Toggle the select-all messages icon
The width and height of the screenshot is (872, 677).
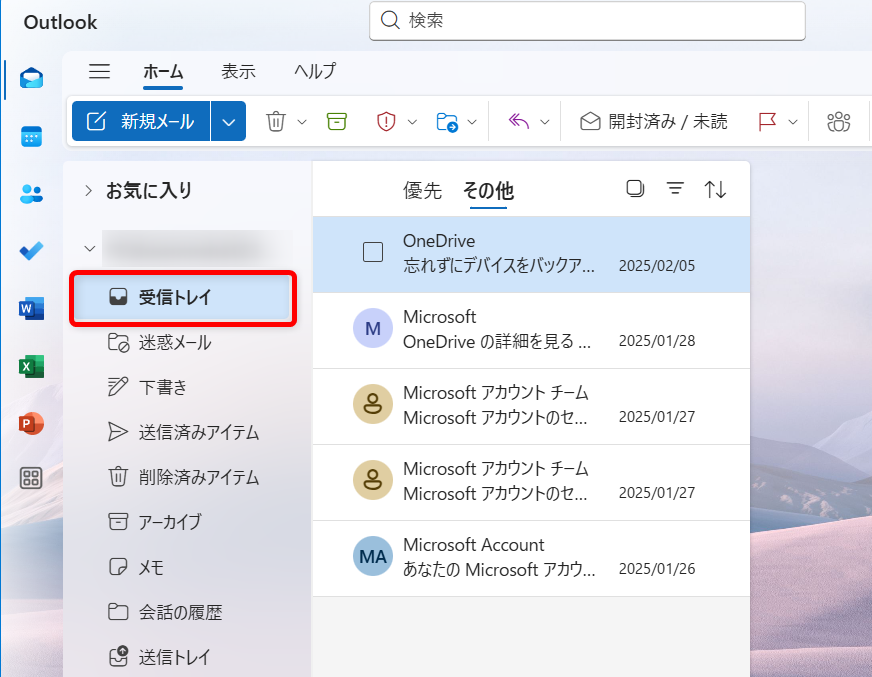(x=635, y=189)
